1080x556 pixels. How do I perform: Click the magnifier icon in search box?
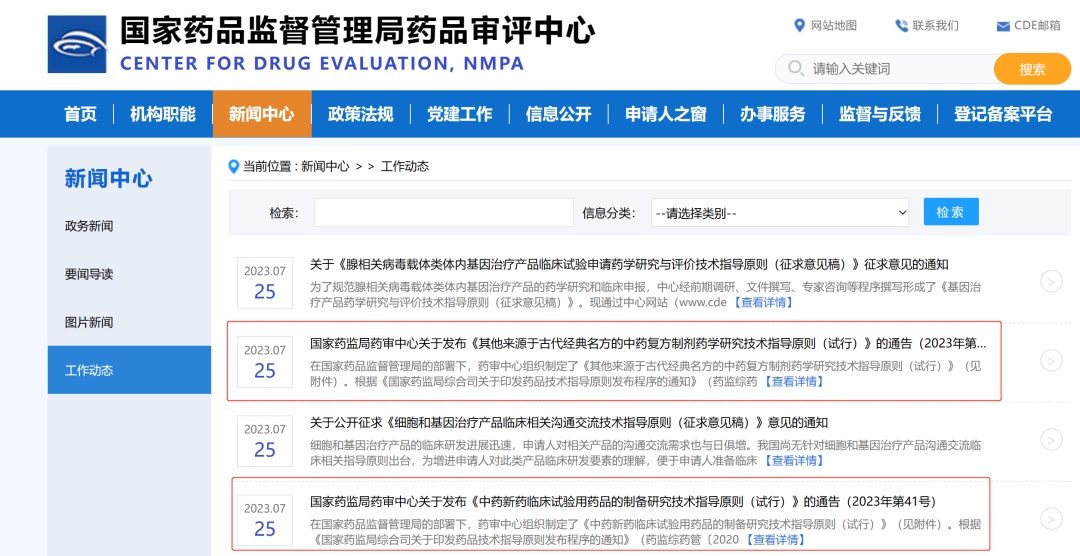[796, 68]
